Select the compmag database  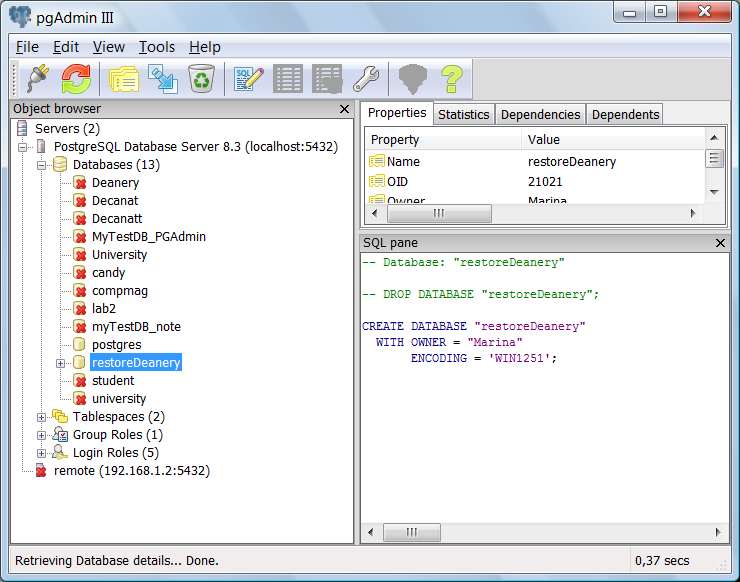[x=119, y=291]
